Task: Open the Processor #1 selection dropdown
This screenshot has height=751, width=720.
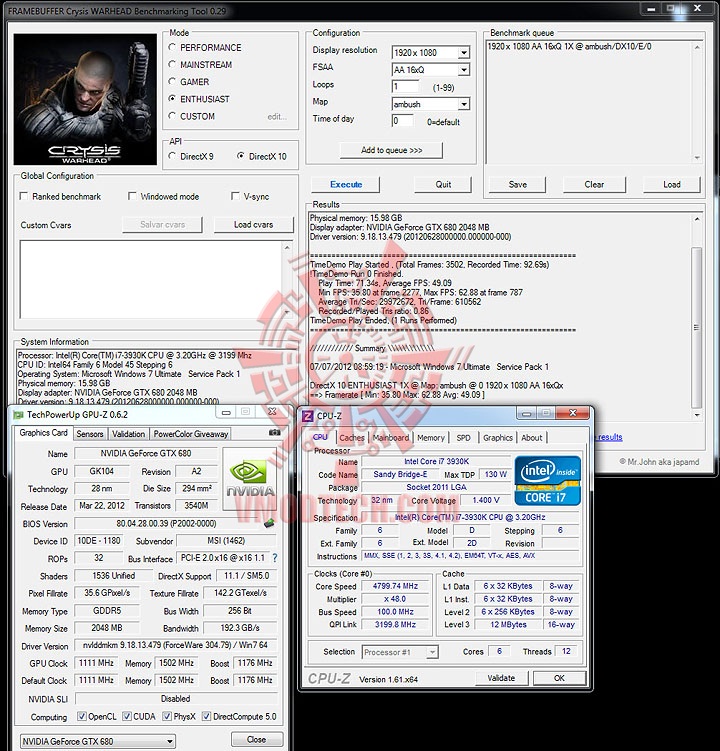Action: [400, 652]
